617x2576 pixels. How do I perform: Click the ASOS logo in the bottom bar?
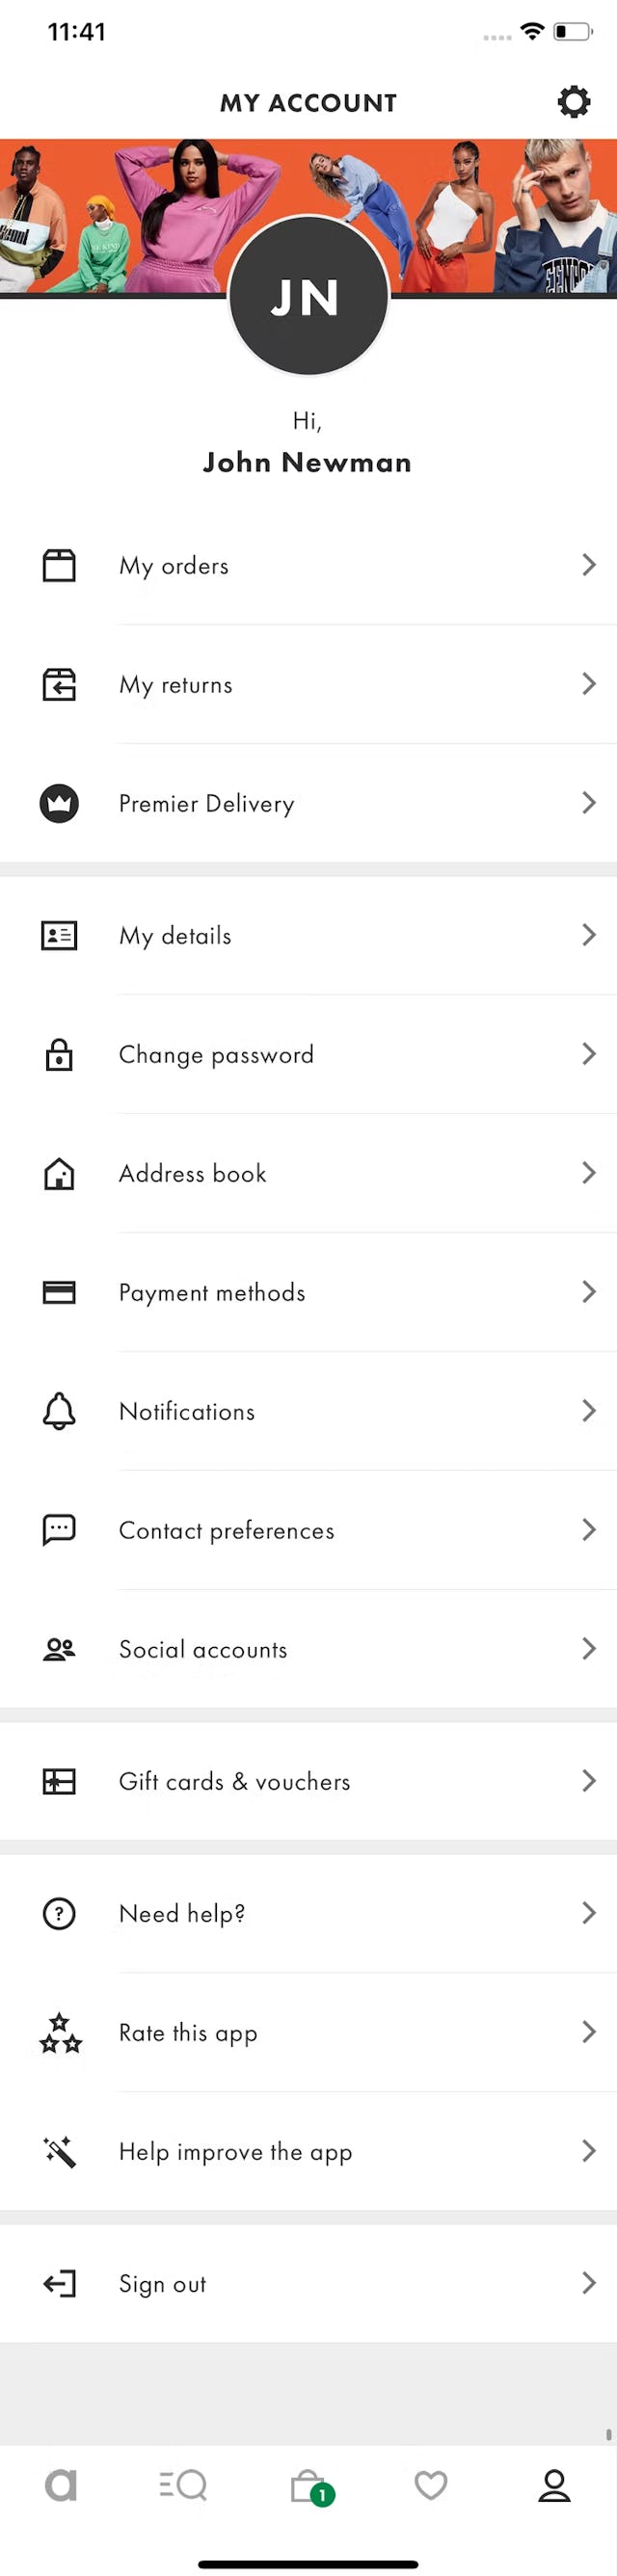click(x=62, y=2487)
